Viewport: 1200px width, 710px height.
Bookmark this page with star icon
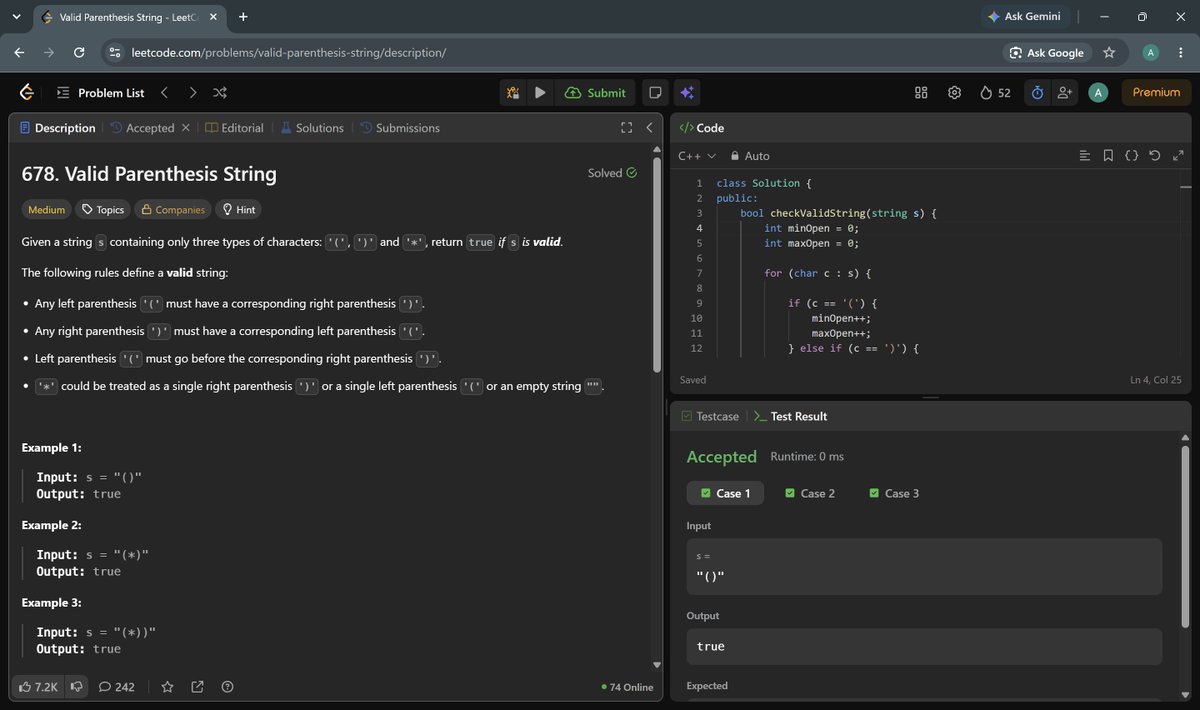[1109, 52]
